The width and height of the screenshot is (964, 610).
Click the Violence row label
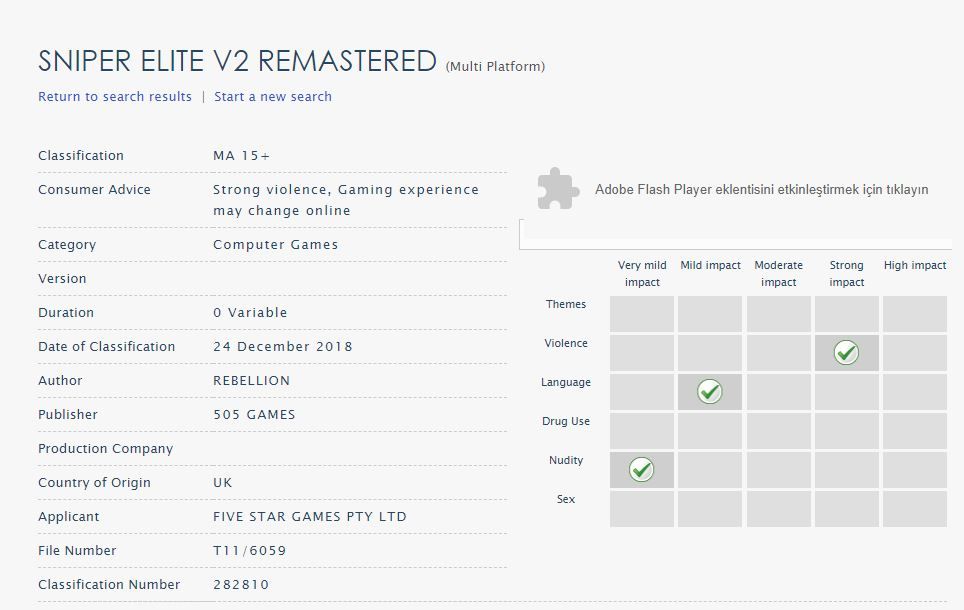point(566,343)
